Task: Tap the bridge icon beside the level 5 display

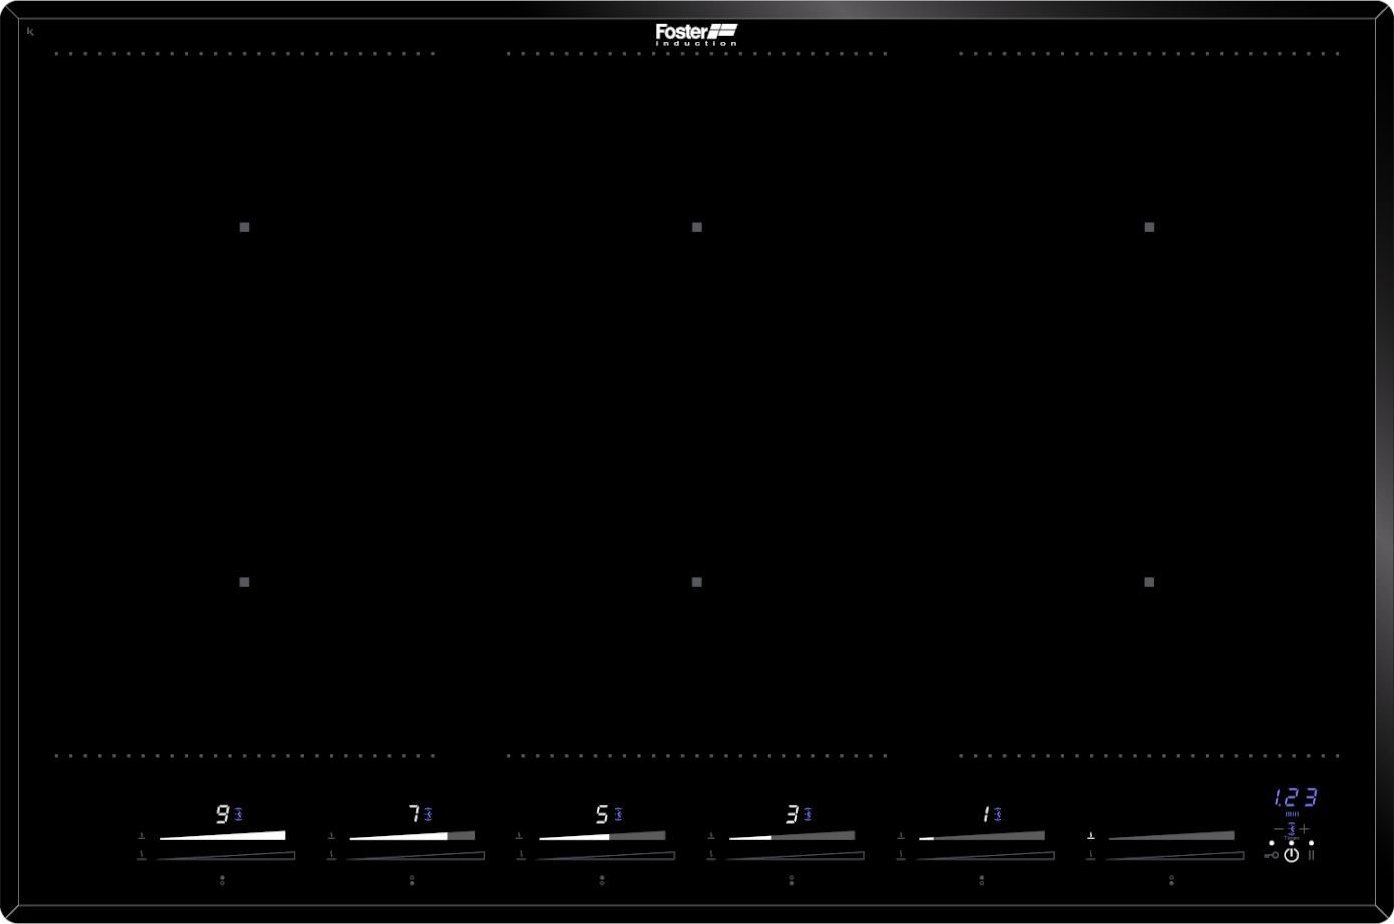Action: [621, 812]
